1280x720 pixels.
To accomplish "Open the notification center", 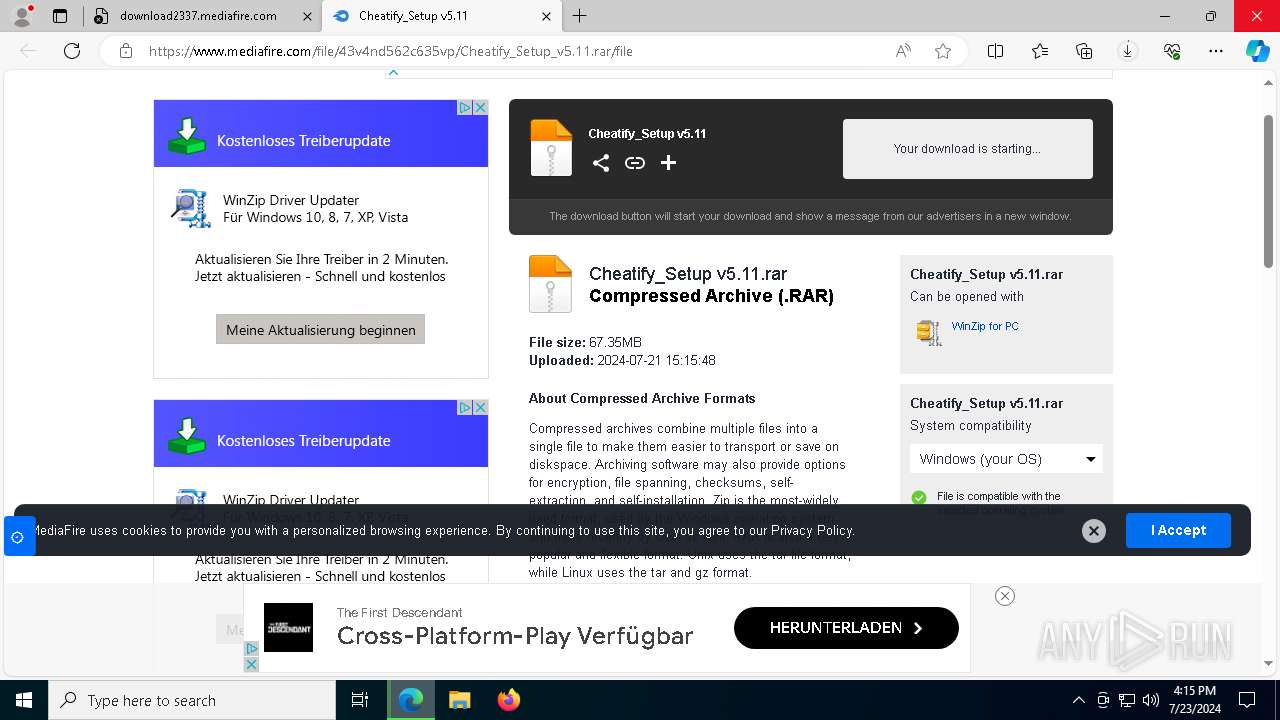I will [1247, 700].
